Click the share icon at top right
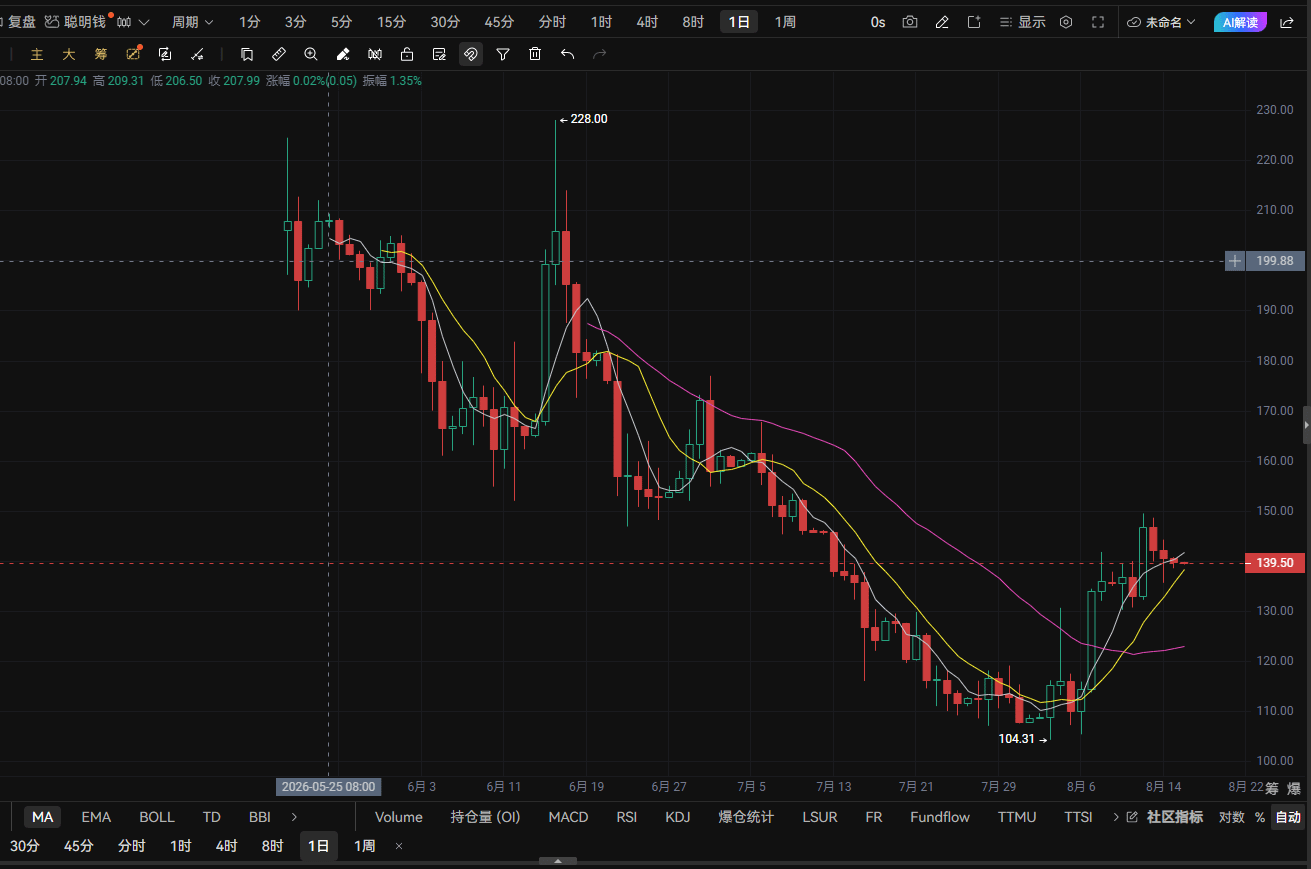The image size is (1311, 869). 1286,22
